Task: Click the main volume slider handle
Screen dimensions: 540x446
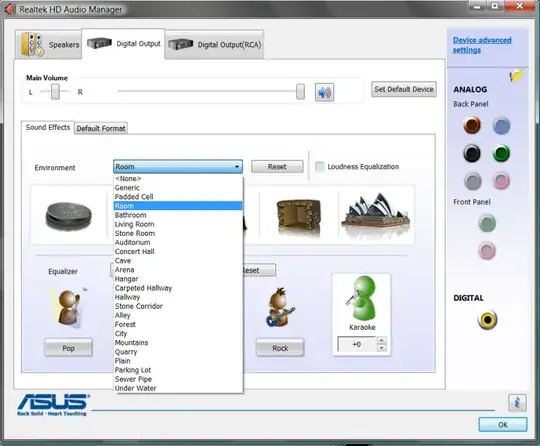Action: (300, 91)
